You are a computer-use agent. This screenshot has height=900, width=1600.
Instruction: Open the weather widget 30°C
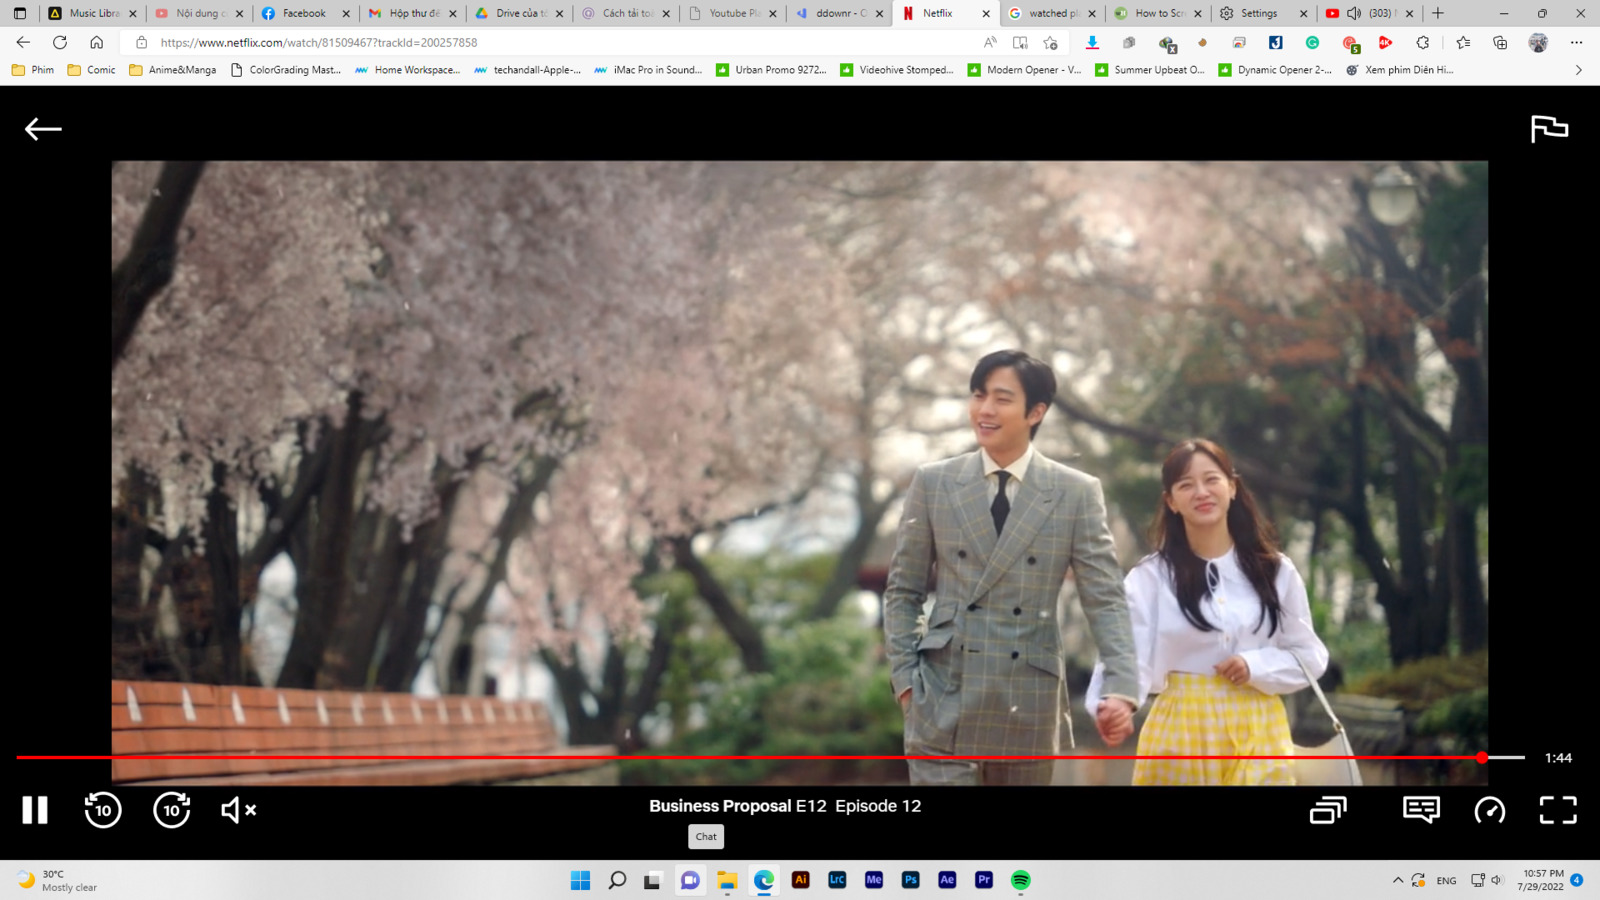click(57, 880)
